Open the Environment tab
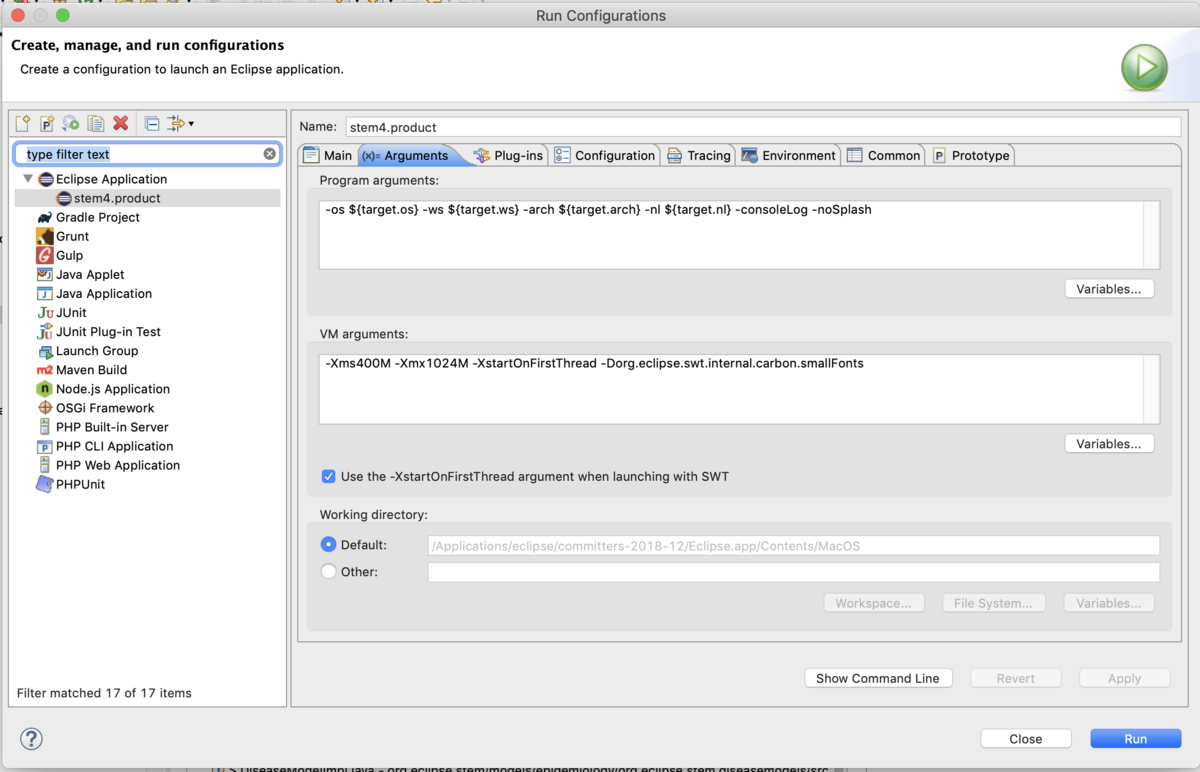1200x772 pixels. 788,155
